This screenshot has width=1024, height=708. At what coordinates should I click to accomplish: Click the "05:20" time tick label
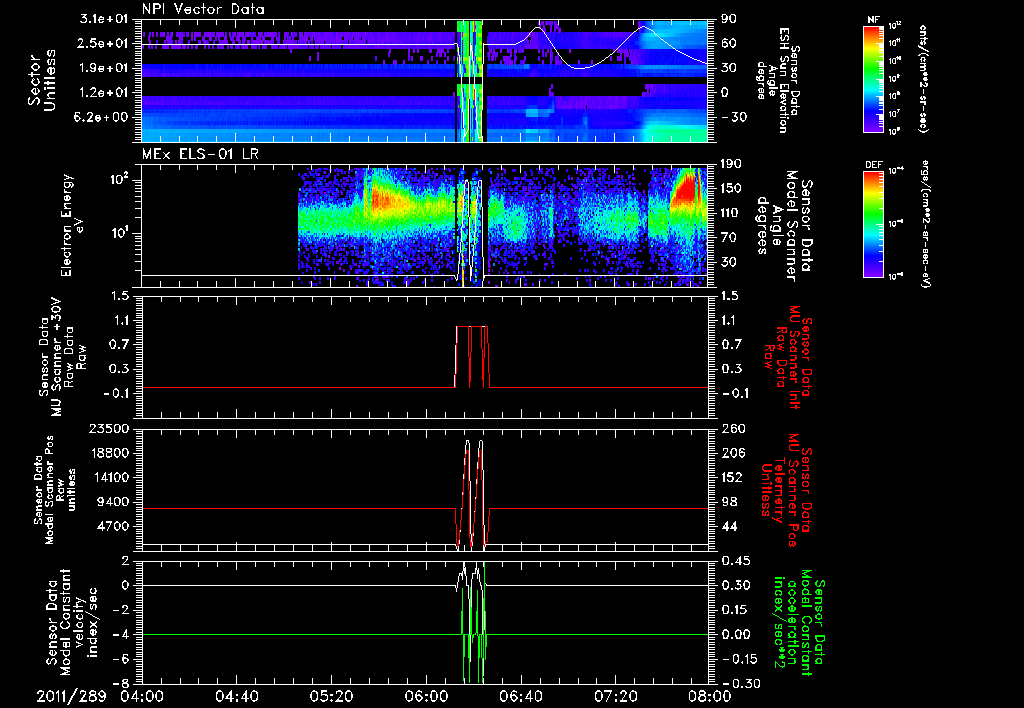pyautogui.click(x=331, y=696)
